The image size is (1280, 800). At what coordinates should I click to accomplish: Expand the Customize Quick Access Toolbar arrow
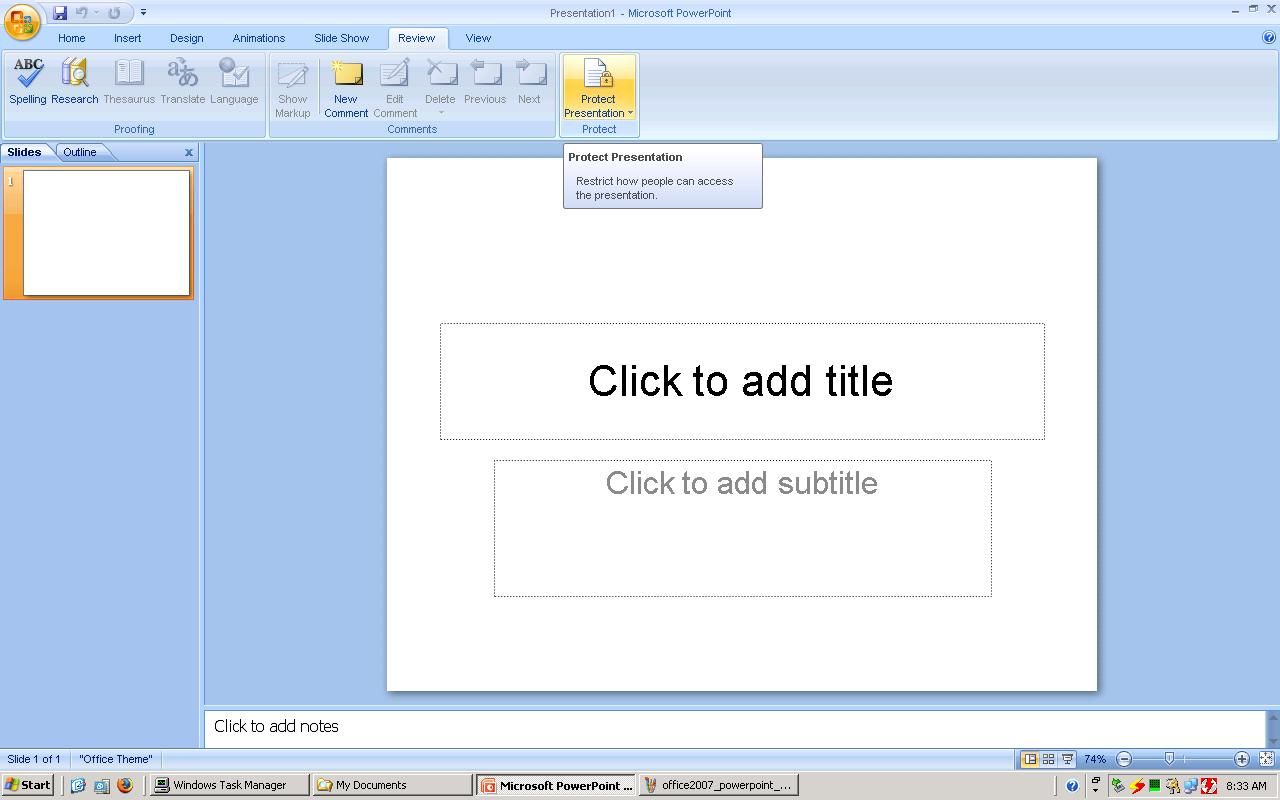click(143, 13)
